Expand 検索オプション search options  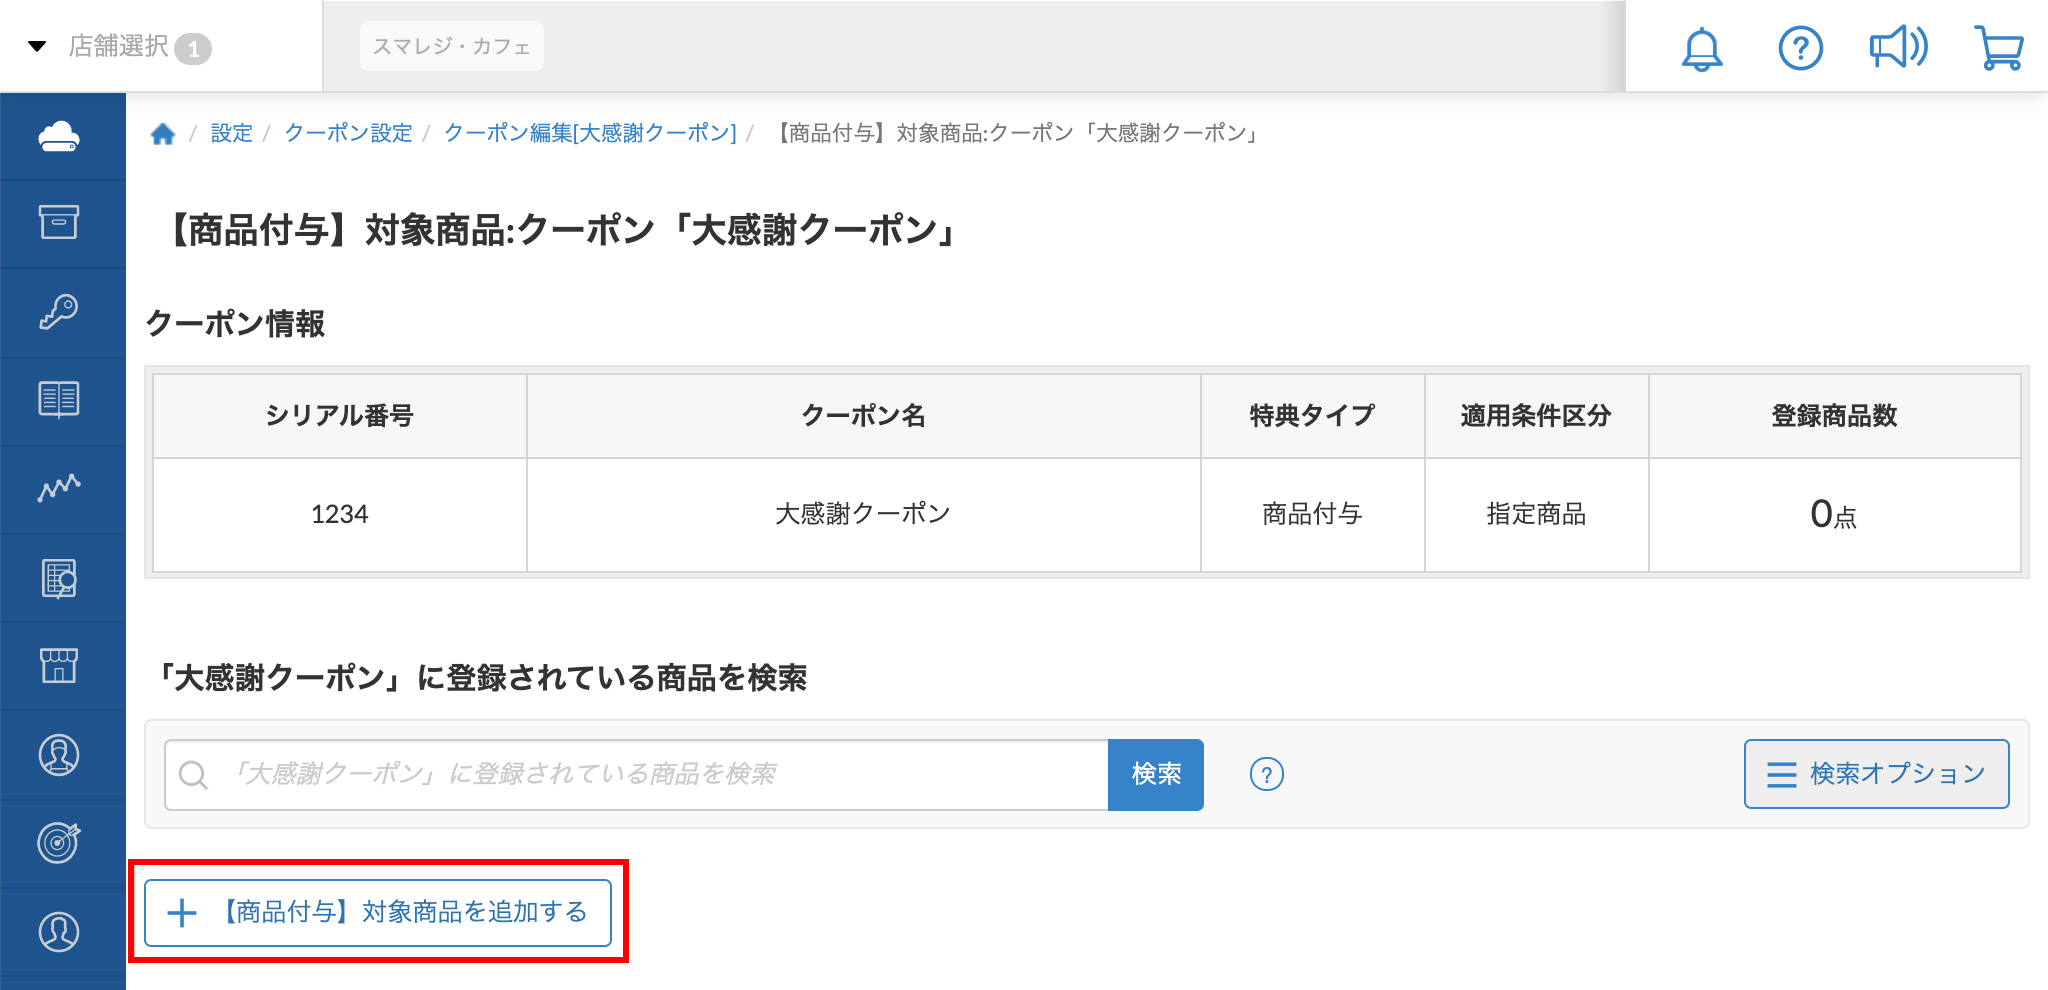pos(1877,774)
